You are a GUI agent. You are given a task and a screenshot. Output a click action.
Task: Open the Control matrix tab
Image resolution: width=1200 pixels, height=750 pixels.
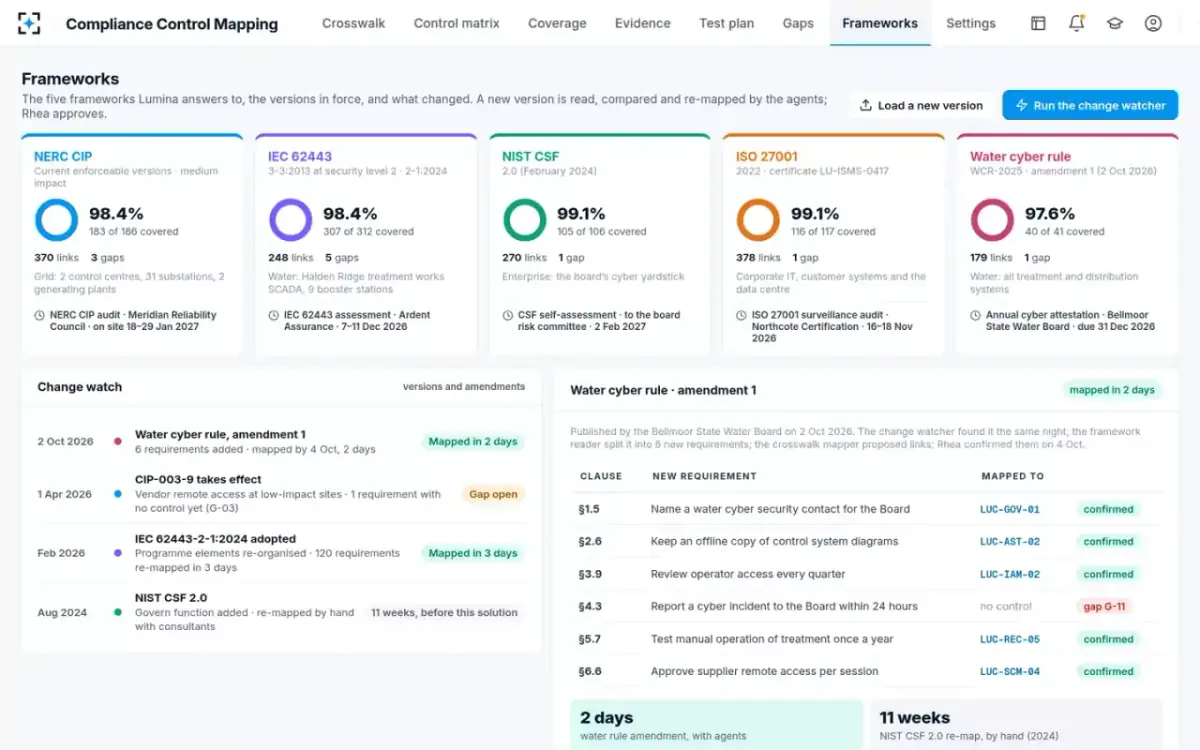(456, 23)
